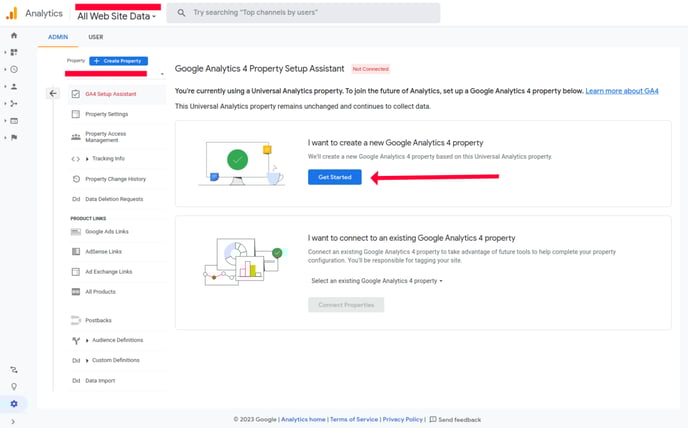This screenshot has width=688, height=428.
Task: Click into the search input field
Action: [303, 13]
